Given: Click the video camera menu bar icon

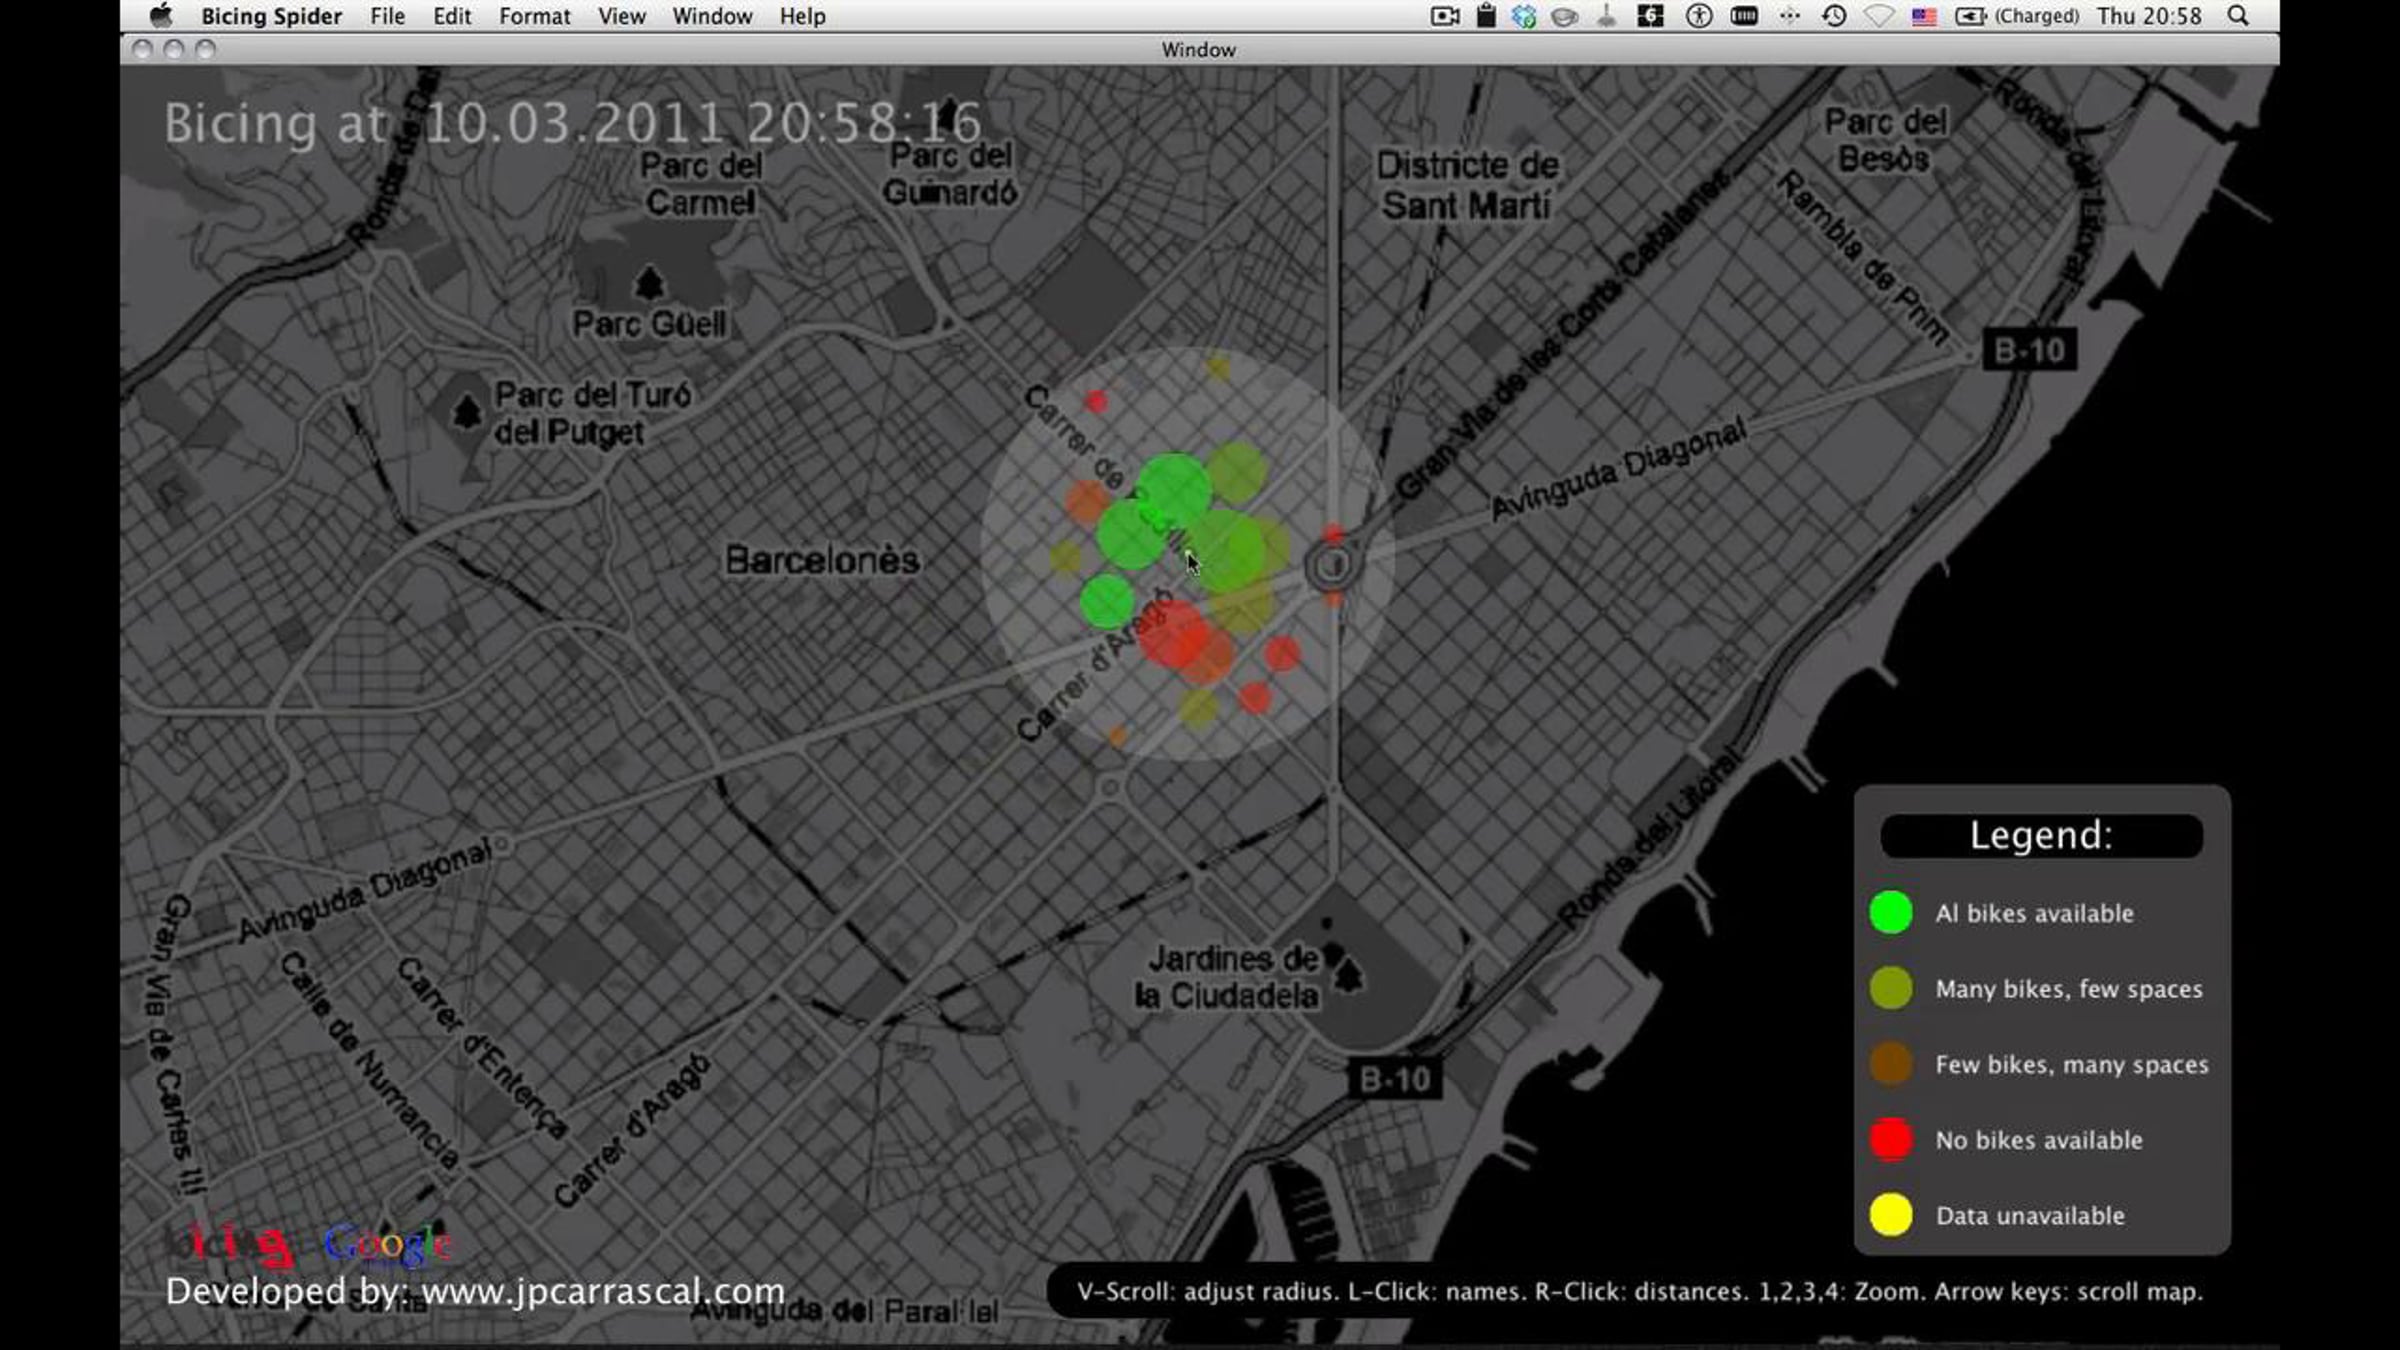Looking at the screenshot, I should pos(1445,16).
